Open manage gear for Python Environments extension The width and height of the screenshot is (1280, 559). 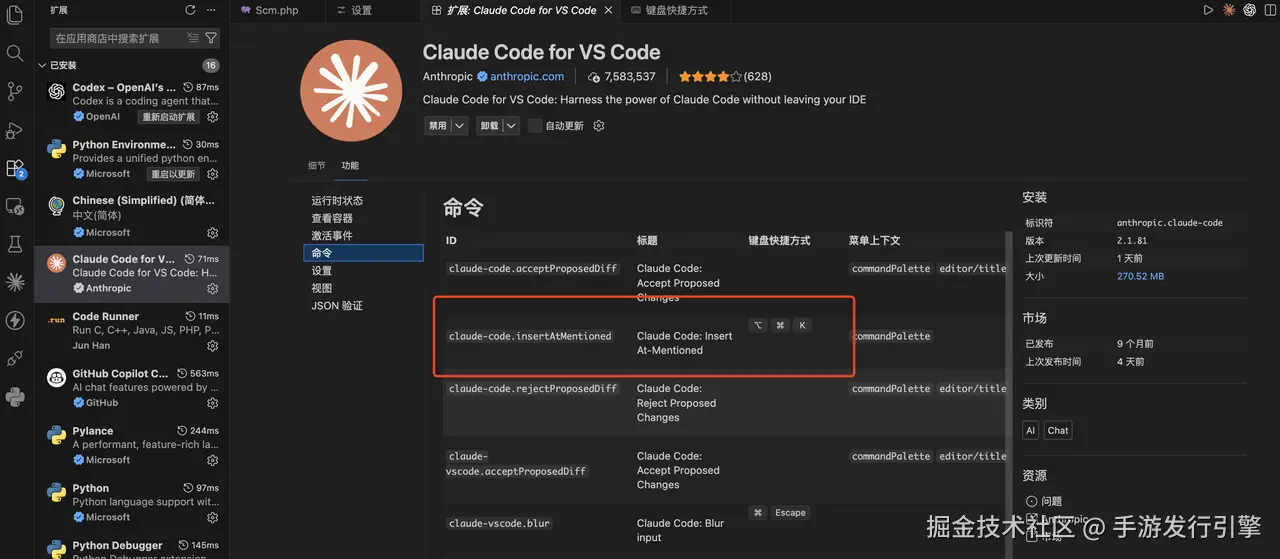pos(212,174)
